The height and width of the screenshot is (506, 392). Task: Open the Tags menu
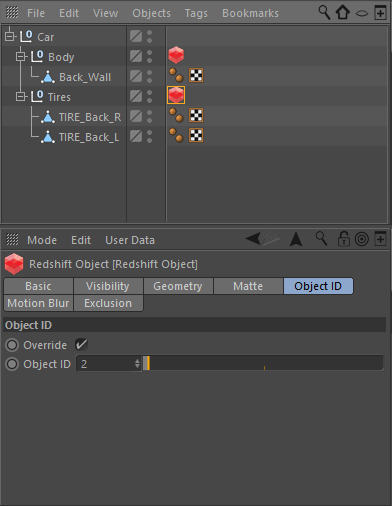[196, 13]
